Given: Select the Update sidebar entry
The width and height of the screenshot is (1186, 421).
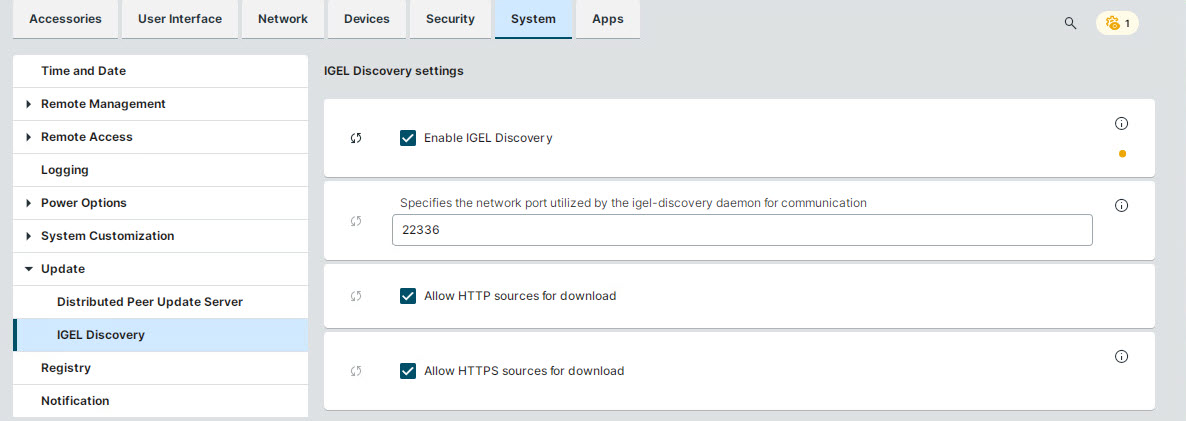Looking at the screenshot, I should tap(160, 269).
